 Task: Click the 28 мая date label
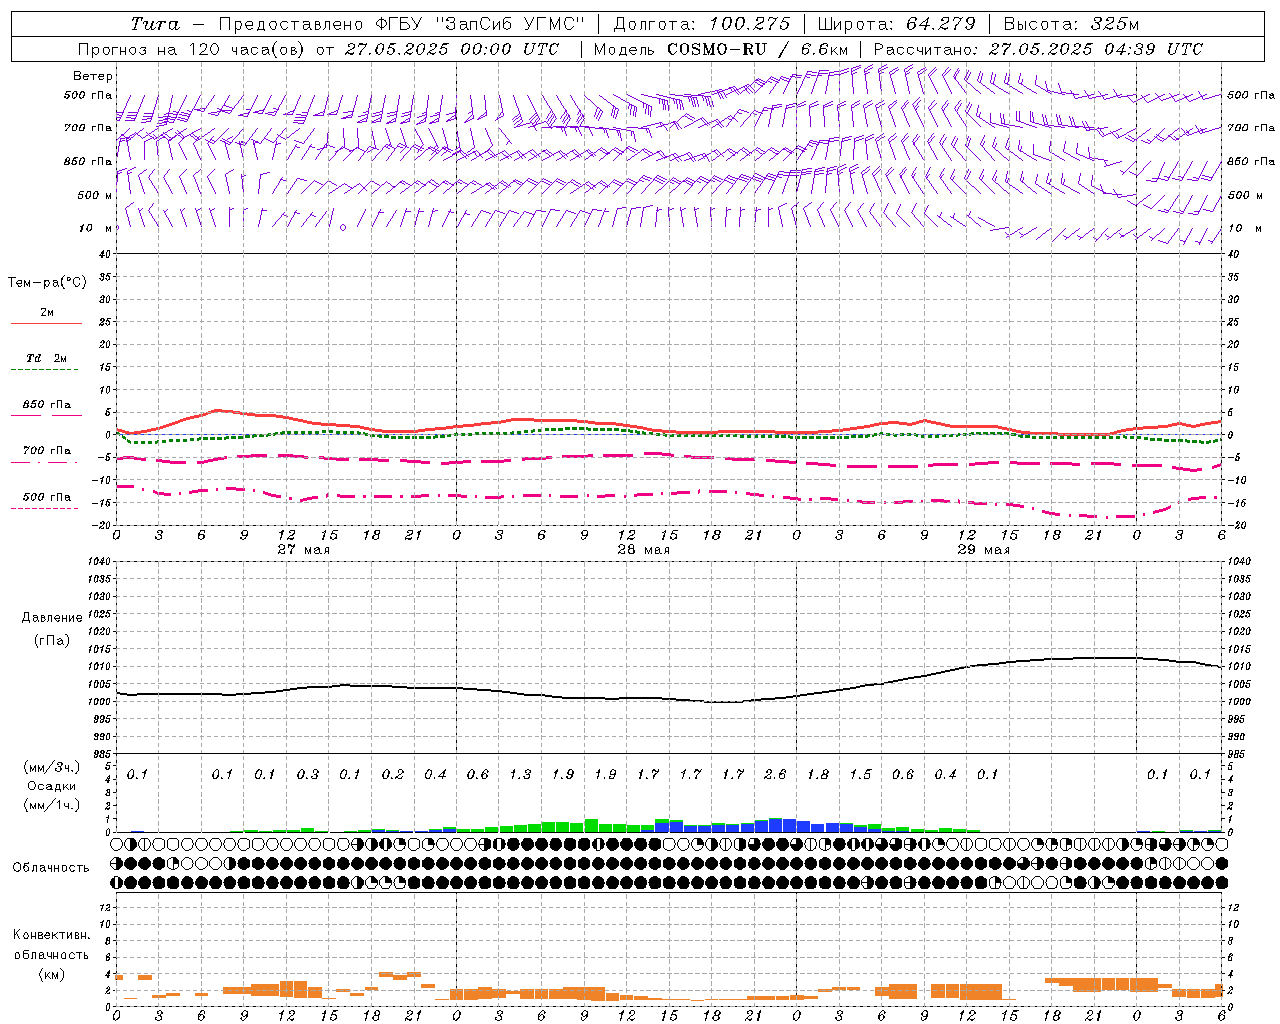click(643, 550)
